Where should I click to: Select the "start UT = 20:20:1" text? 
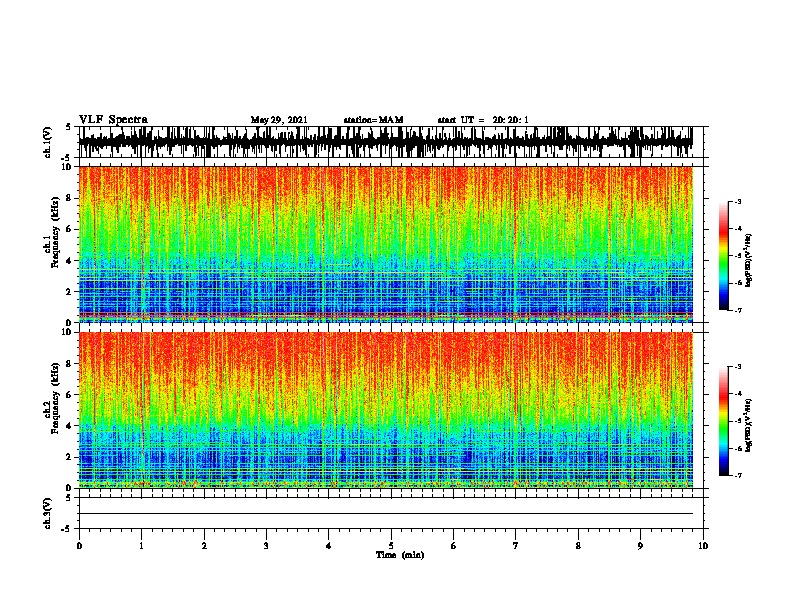[x=483, y=120]
